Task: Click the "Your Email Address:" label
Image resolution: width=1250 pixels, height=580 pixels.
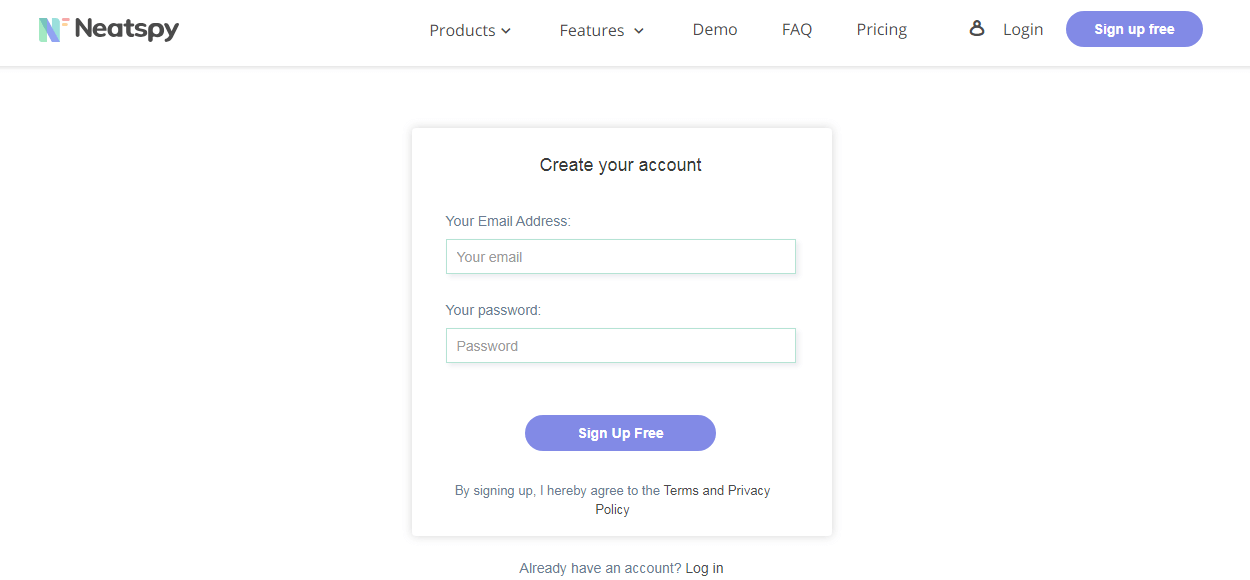Action: tap(508, 221)
